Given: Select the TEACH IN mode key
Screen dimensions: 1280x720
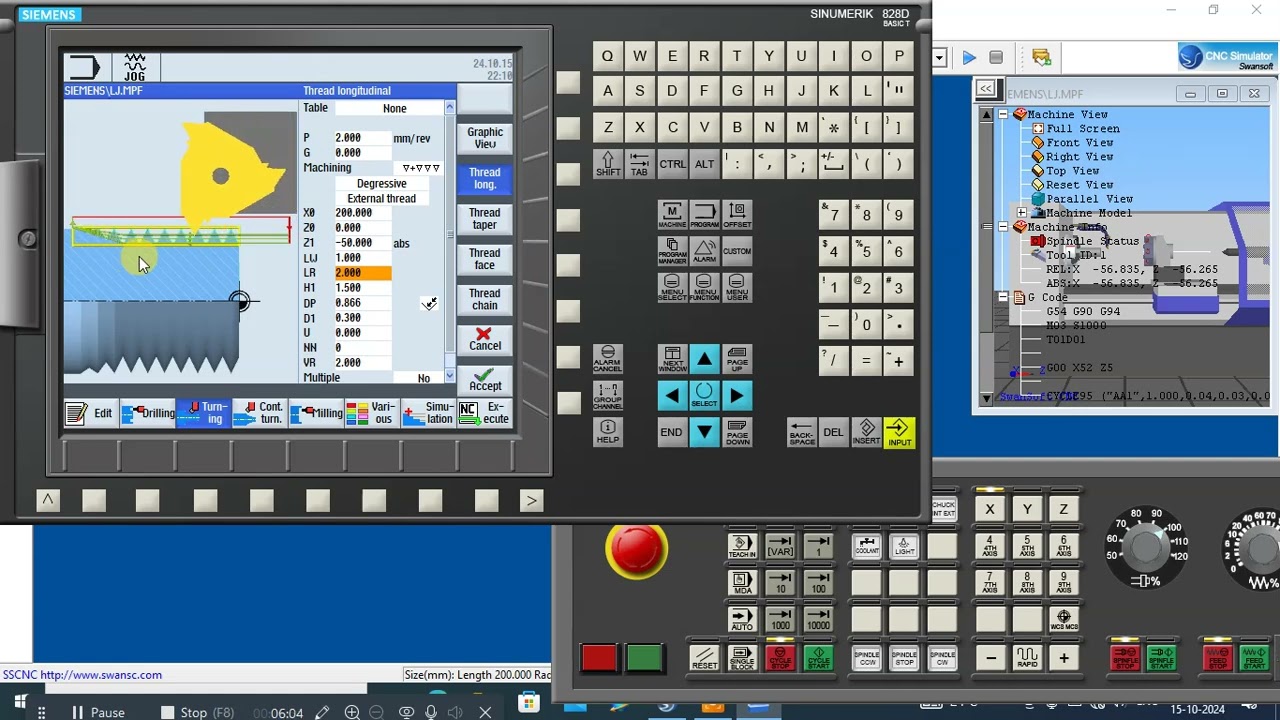Looking at the screenshot, I should 742,546.
